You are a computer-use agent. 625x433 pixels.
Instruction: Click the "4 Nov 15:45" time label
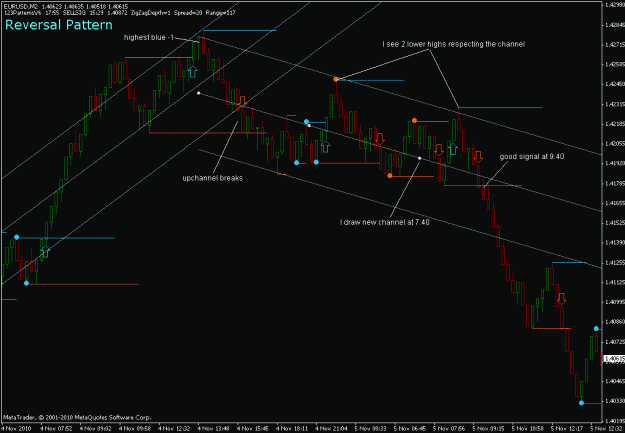tap(253, 429)
